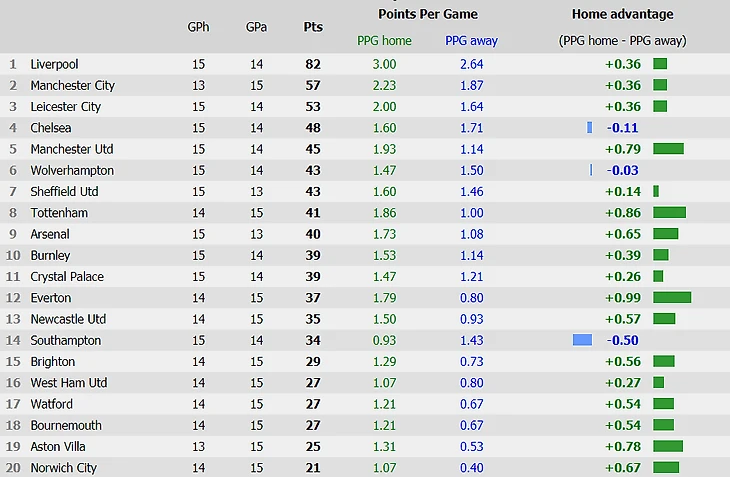Open Leicester City team page

(x=65, y=107)
